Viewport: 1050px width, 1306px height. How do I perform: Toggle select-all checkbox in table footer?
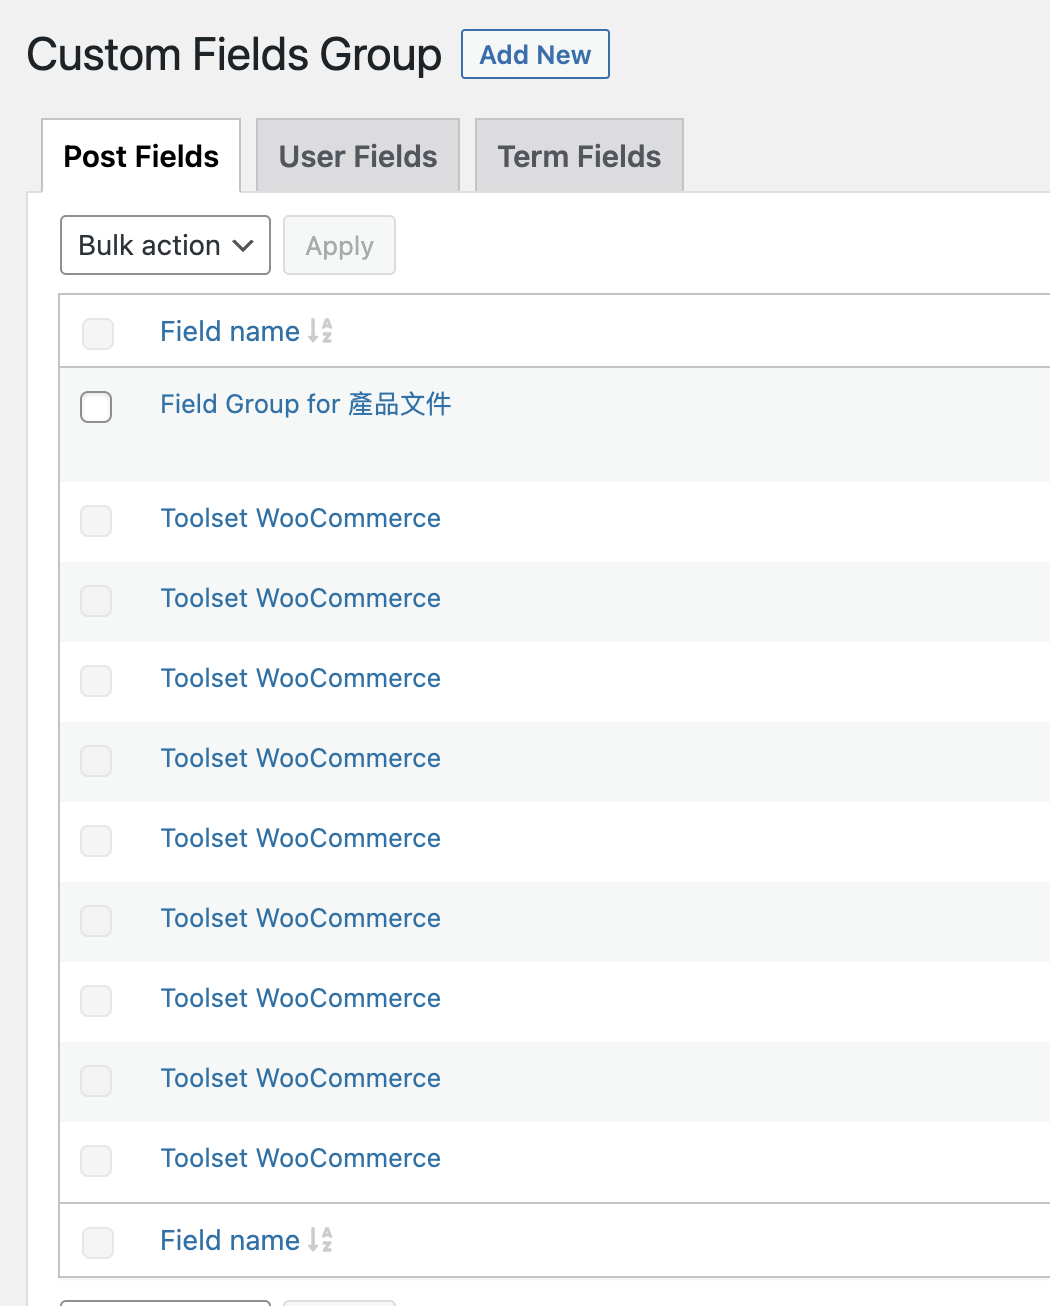click(x=98, y=1242)
